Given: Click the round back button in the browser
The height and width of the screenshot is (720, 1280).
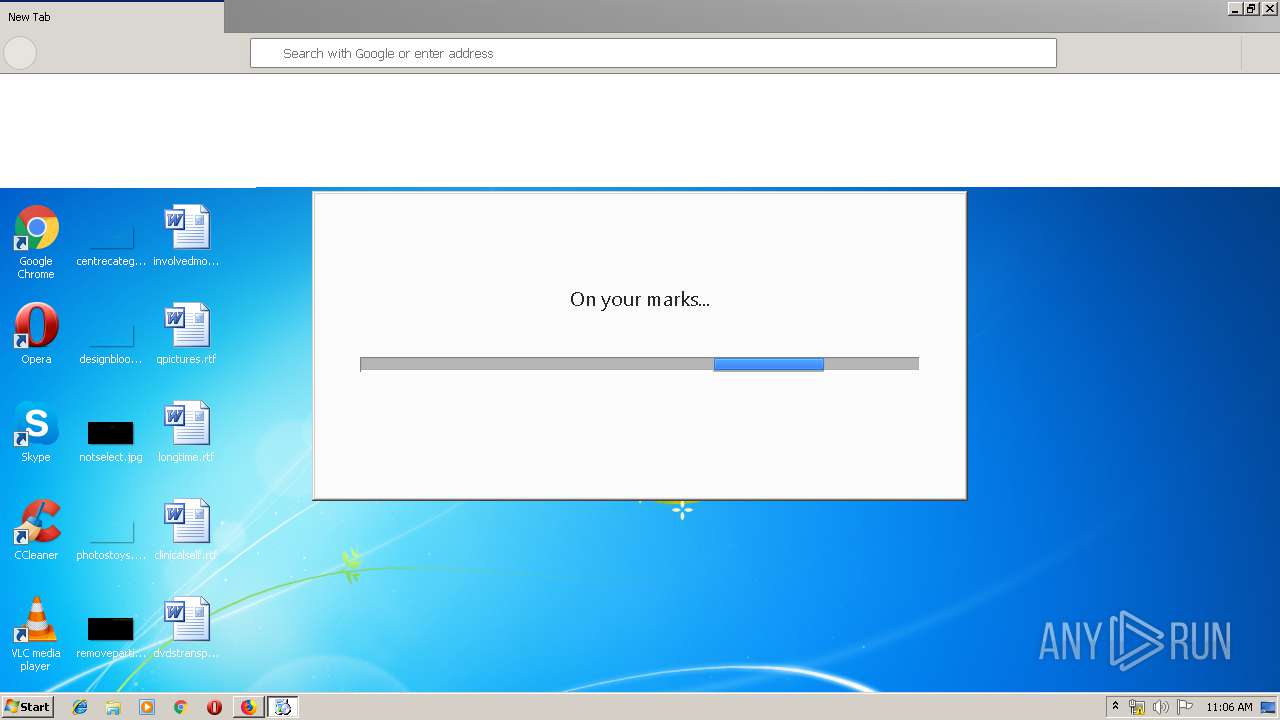Looking at the screenshot, I should [20, 53].
